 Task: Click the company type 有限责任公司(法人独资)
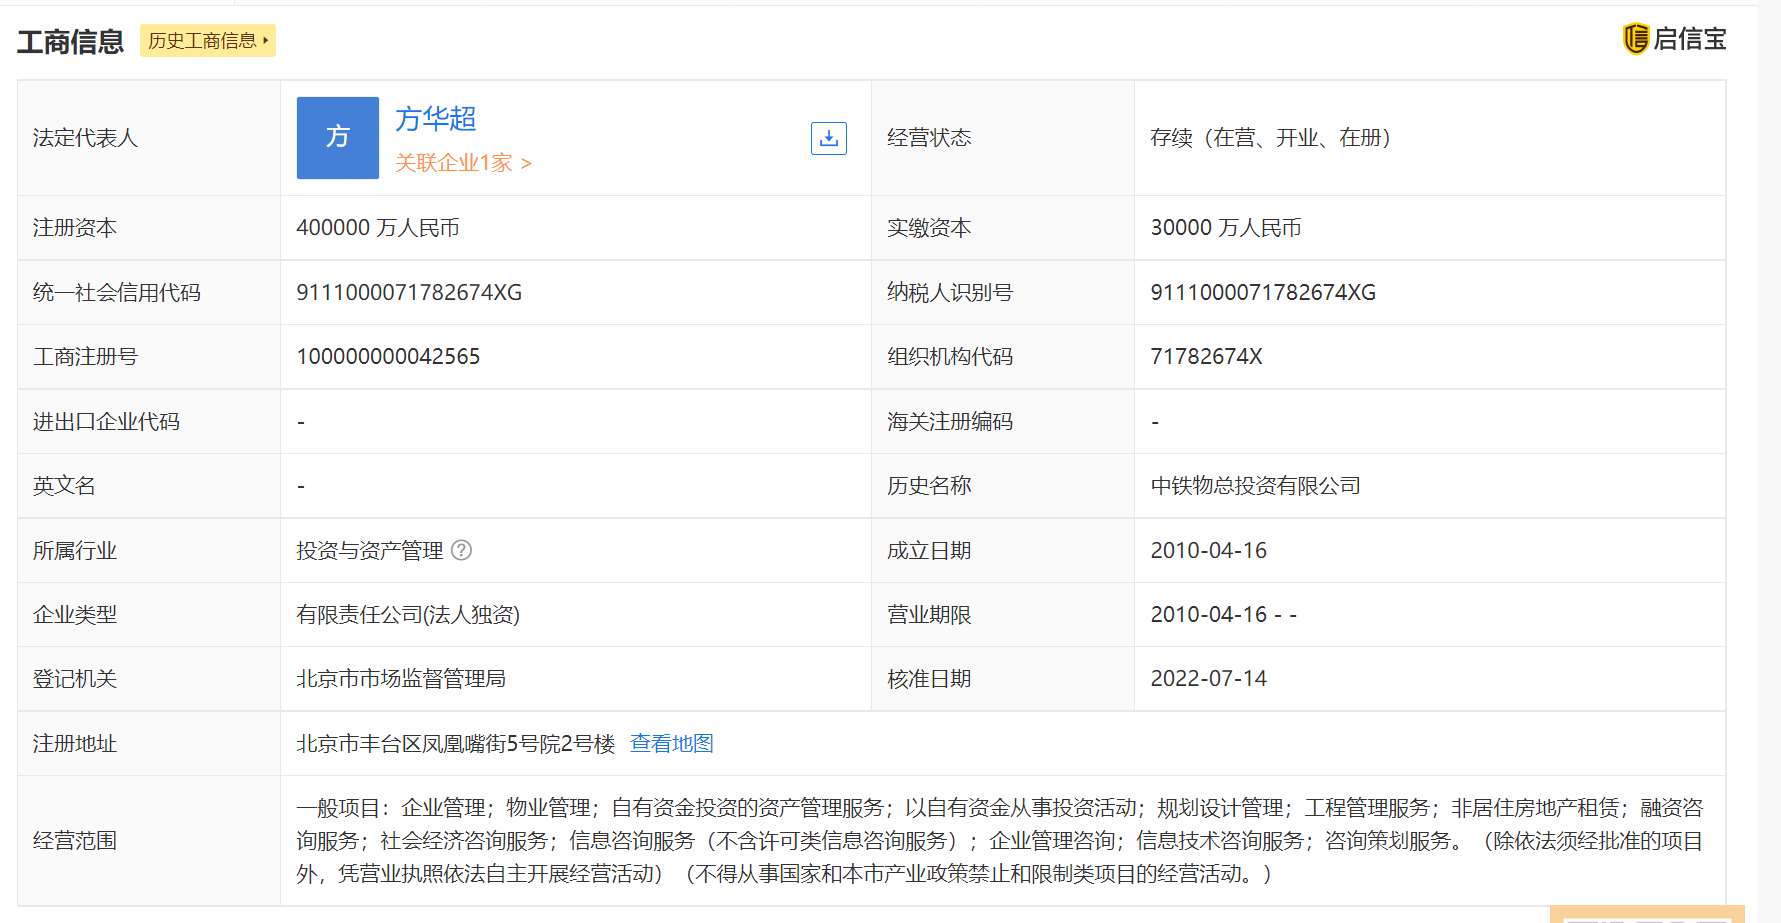click(x=408, y=615)
